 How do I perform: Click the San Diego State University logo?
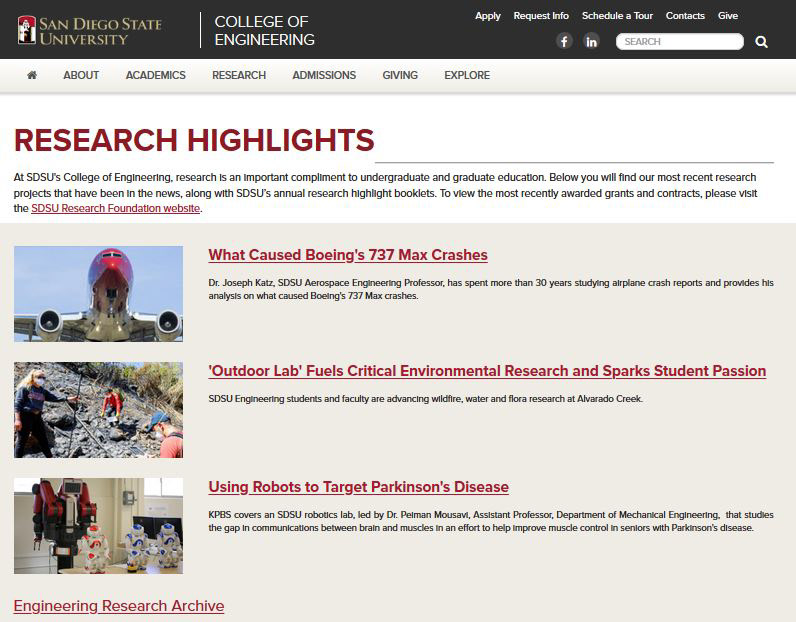(89, 30)
